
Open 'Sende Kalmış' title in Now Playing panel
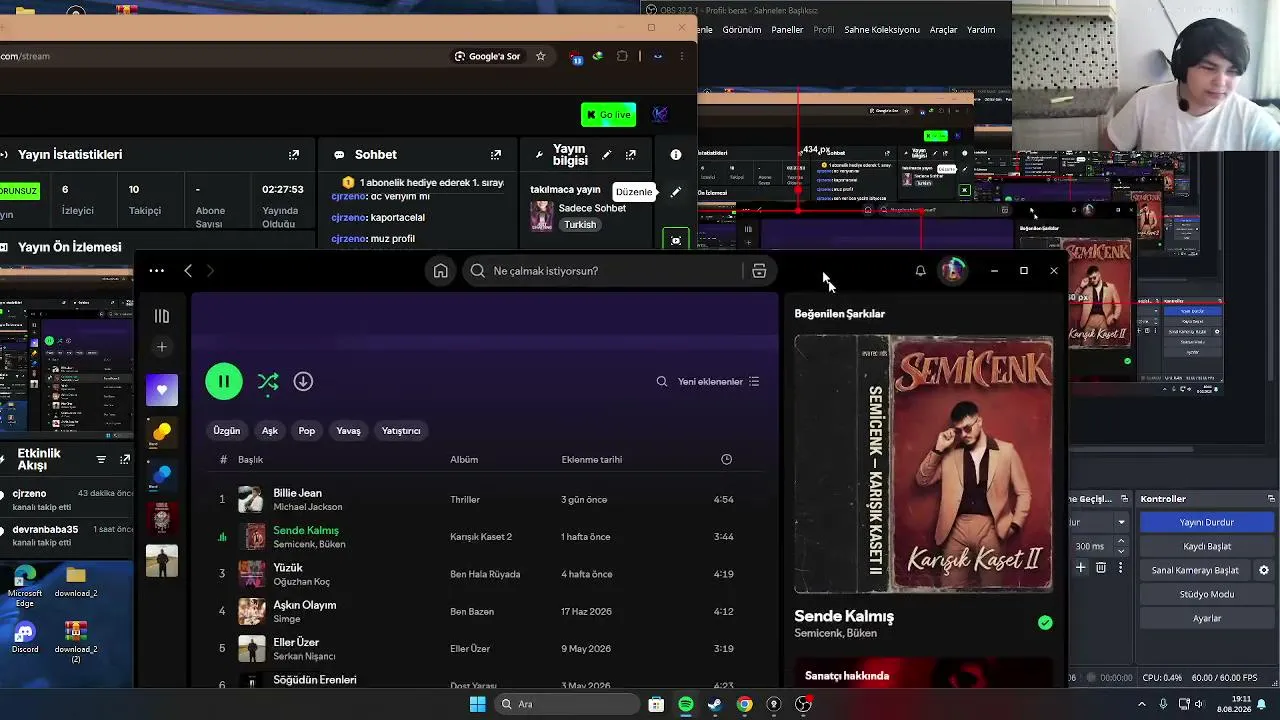coord(844,616)
